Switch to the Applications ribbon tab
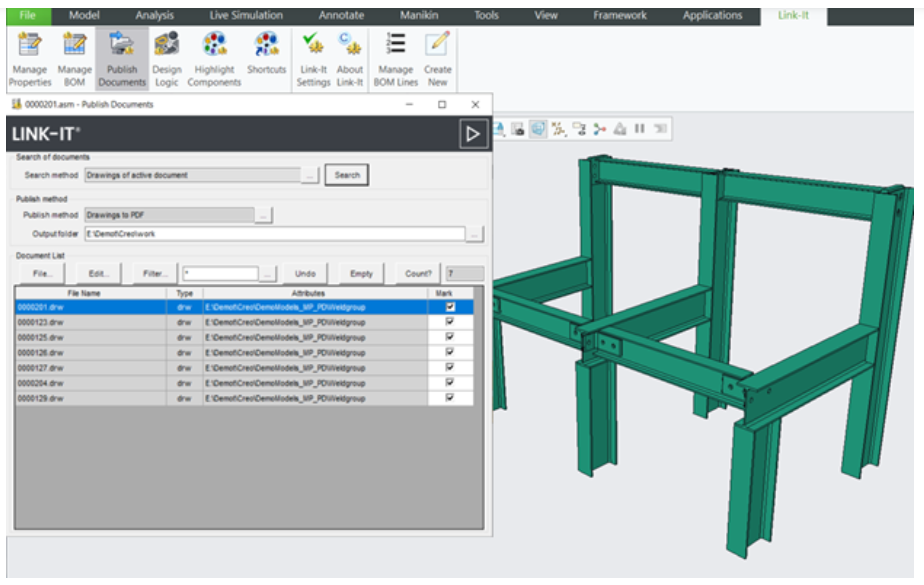Screen dimensions: 924x585 712,16
